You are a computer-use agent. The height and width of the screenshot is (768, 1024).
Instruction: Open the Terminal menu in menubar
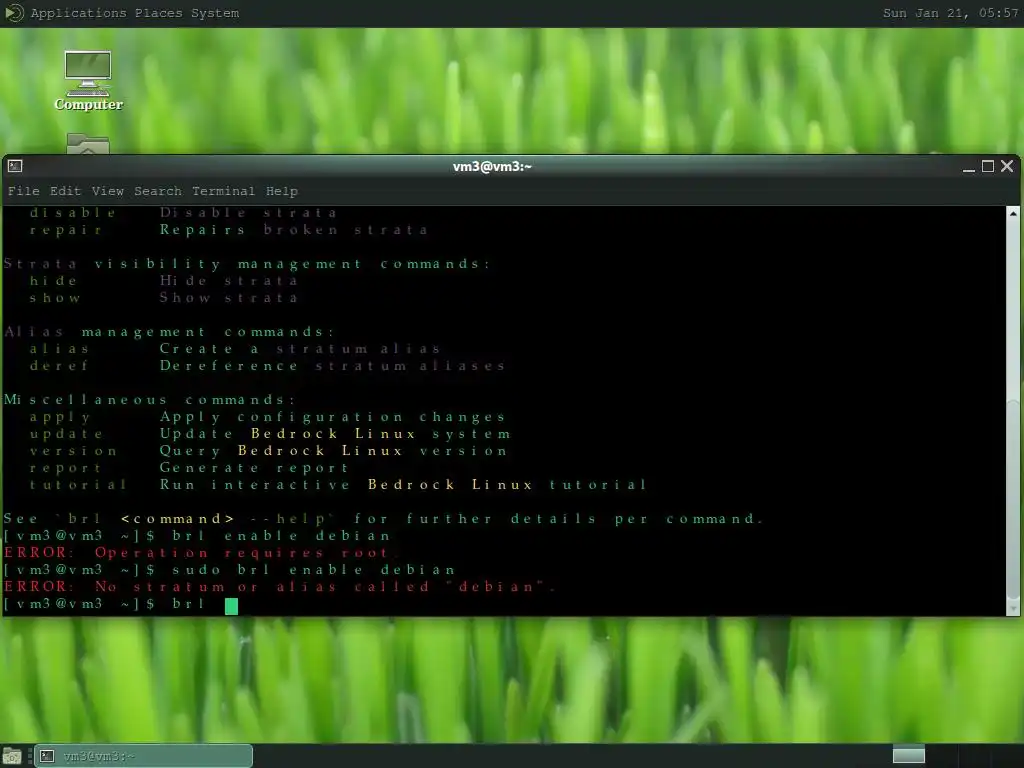pos(223,191)
